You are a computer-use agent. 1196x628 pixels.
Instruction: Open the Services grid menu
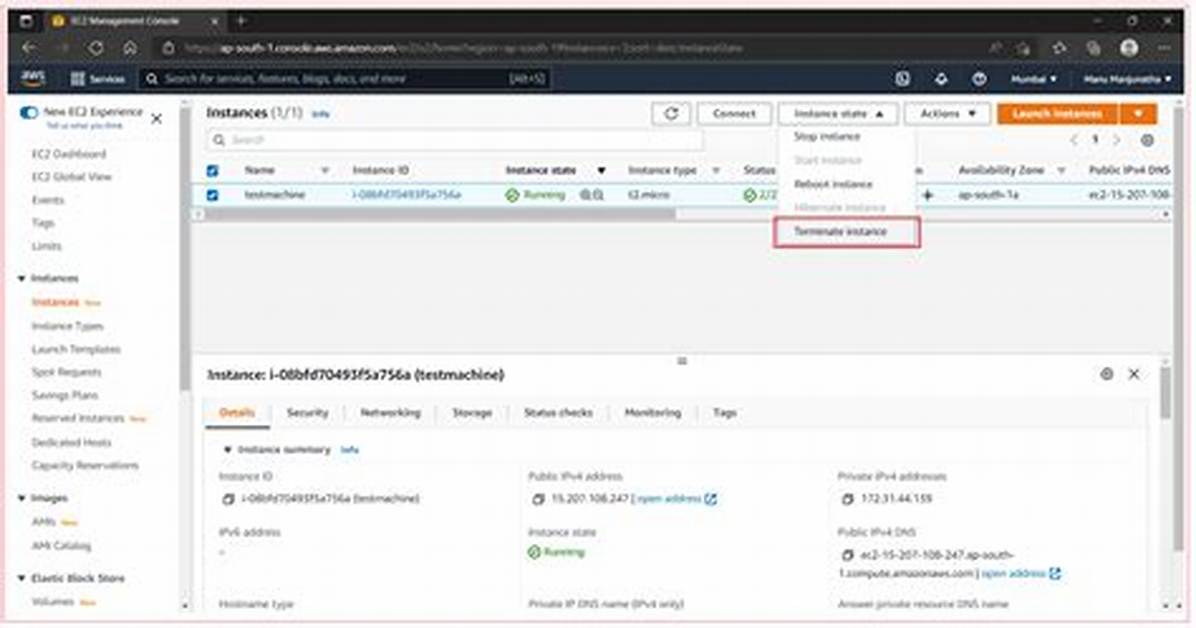[x=97, y=79]
